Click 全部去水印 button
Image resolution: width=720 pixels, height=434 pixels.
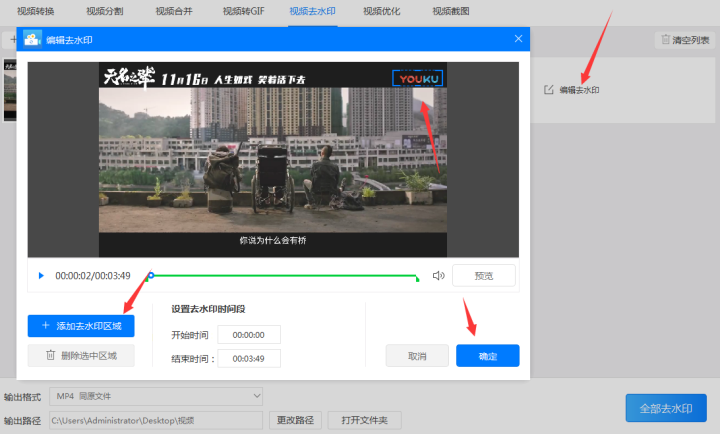[666, 408]
